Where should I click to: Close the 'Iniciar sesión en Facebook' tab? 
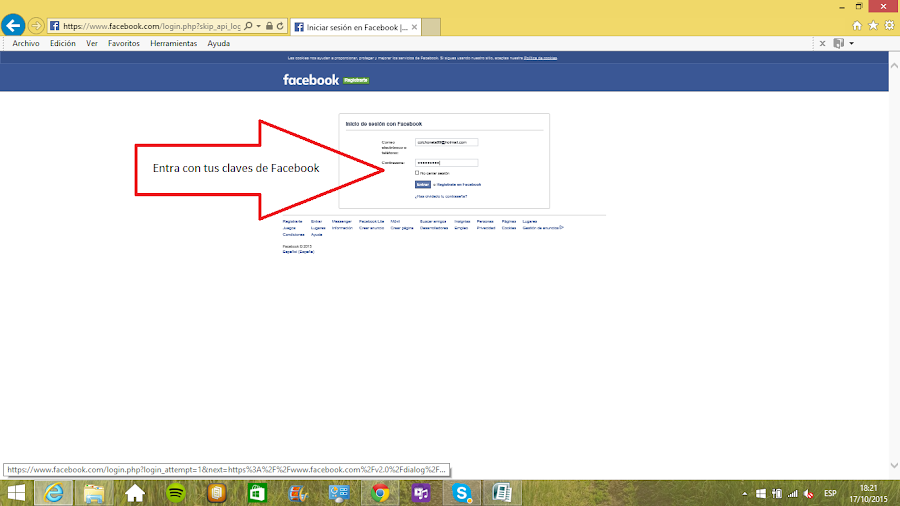click(414, 27)
